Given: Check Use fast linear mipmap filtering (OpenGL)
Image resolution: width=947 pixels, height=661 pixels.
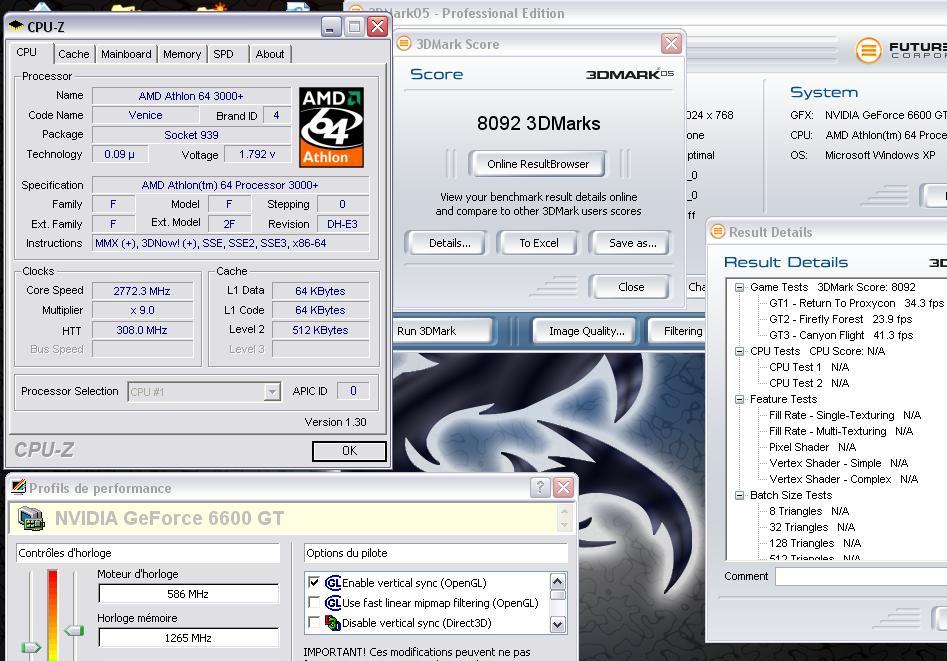Looking at the screenshot, I should 313,602.
